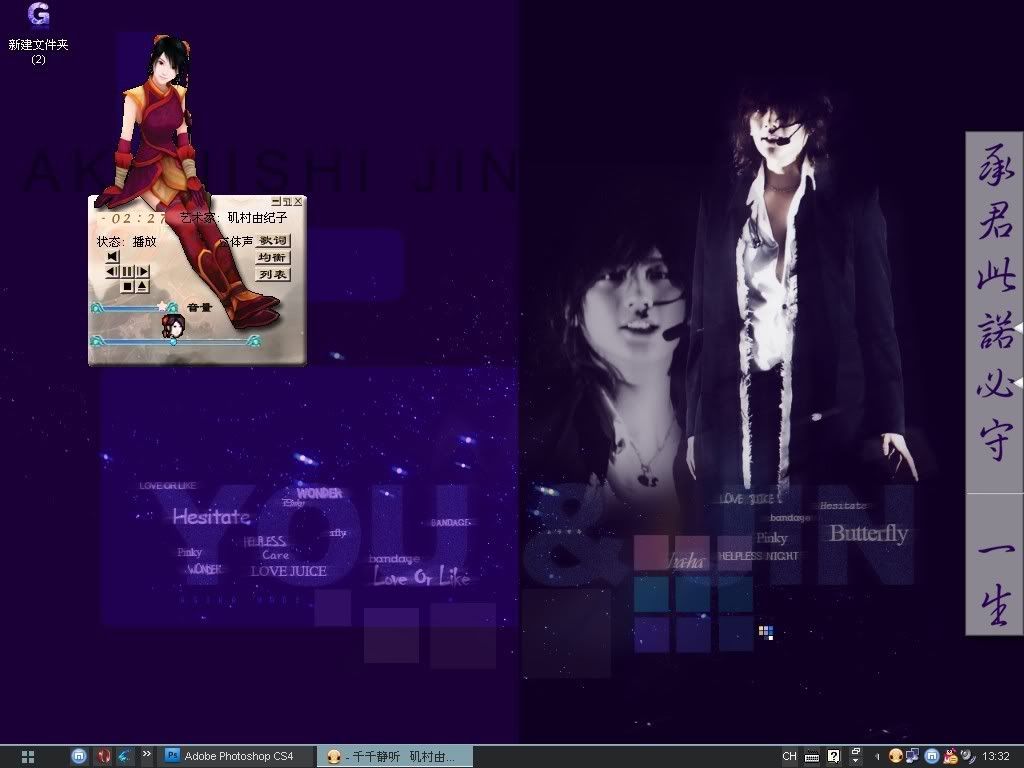Toggle the equalizer (均衡) panel
Screen dimensions: 1024x768
[272, 257]
